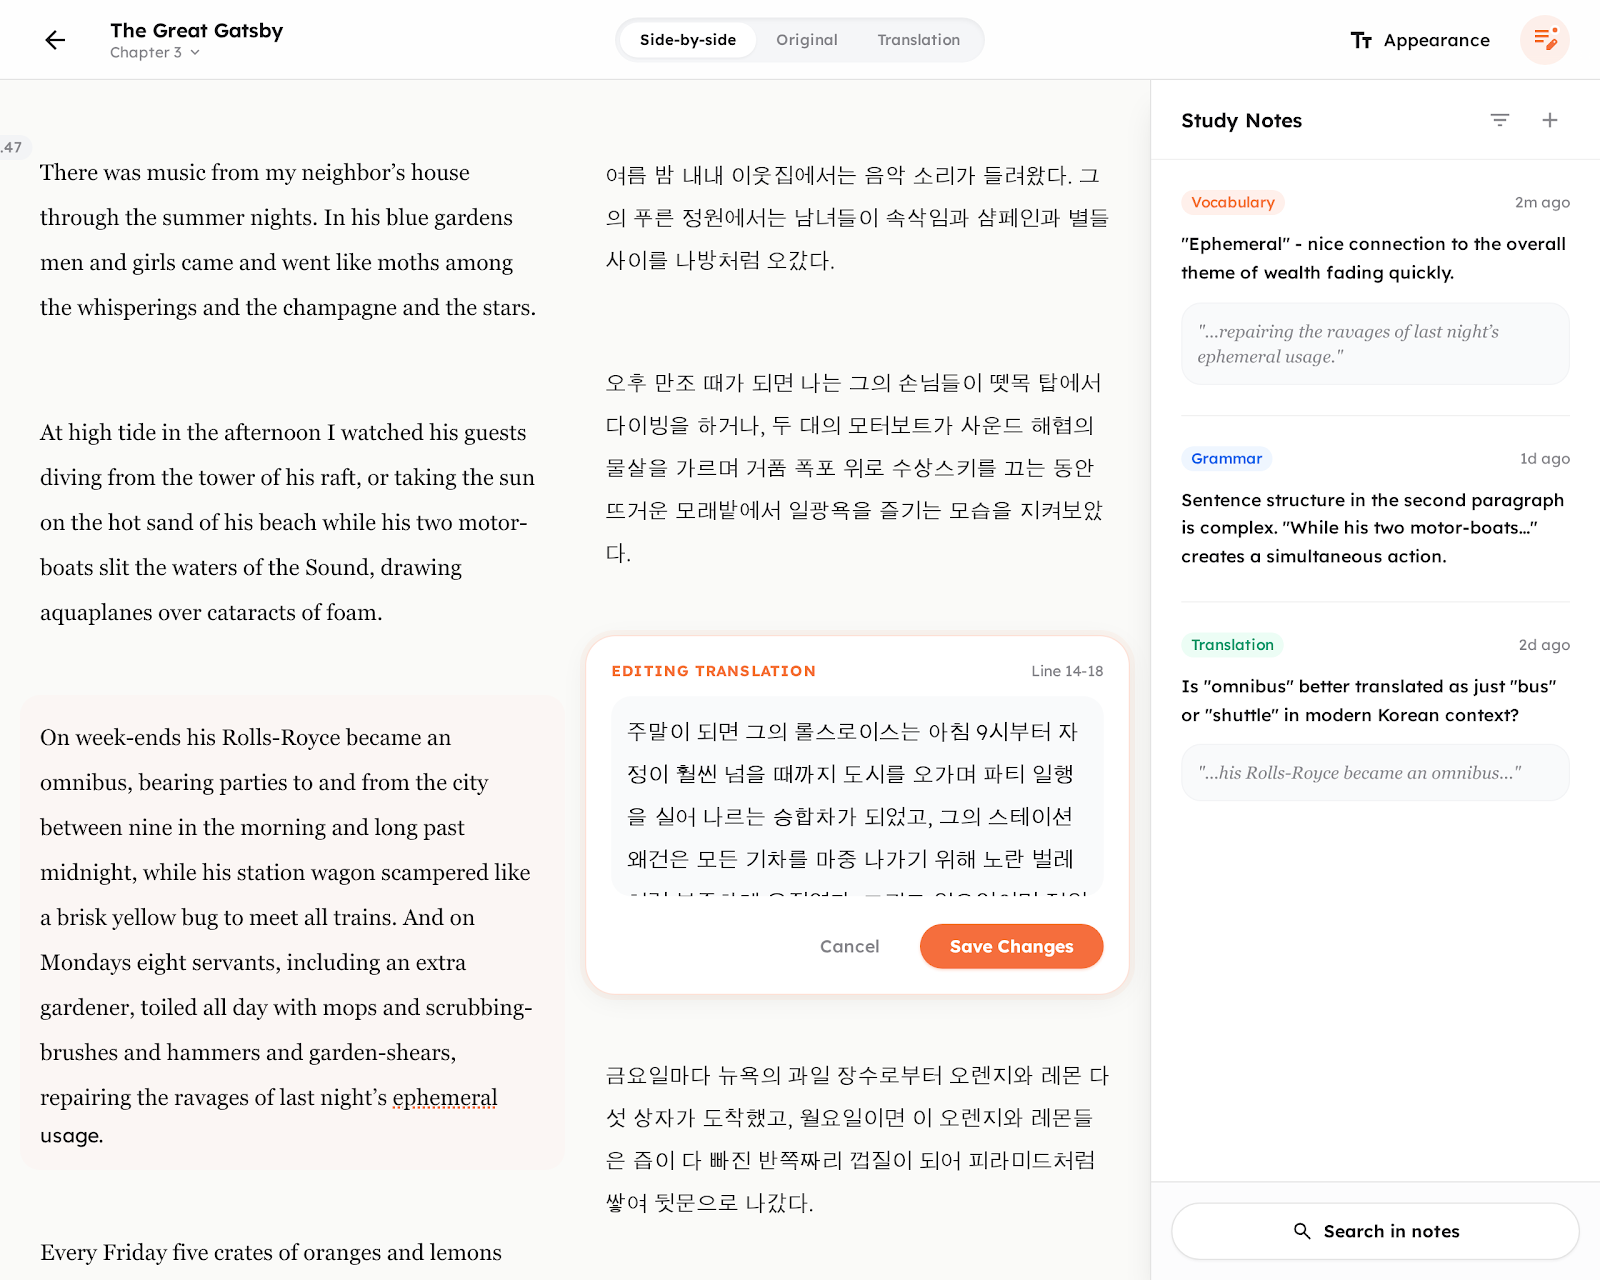Switch to Original view tab
Viewport: 1600px width, 1280px height.
point(807,40)
